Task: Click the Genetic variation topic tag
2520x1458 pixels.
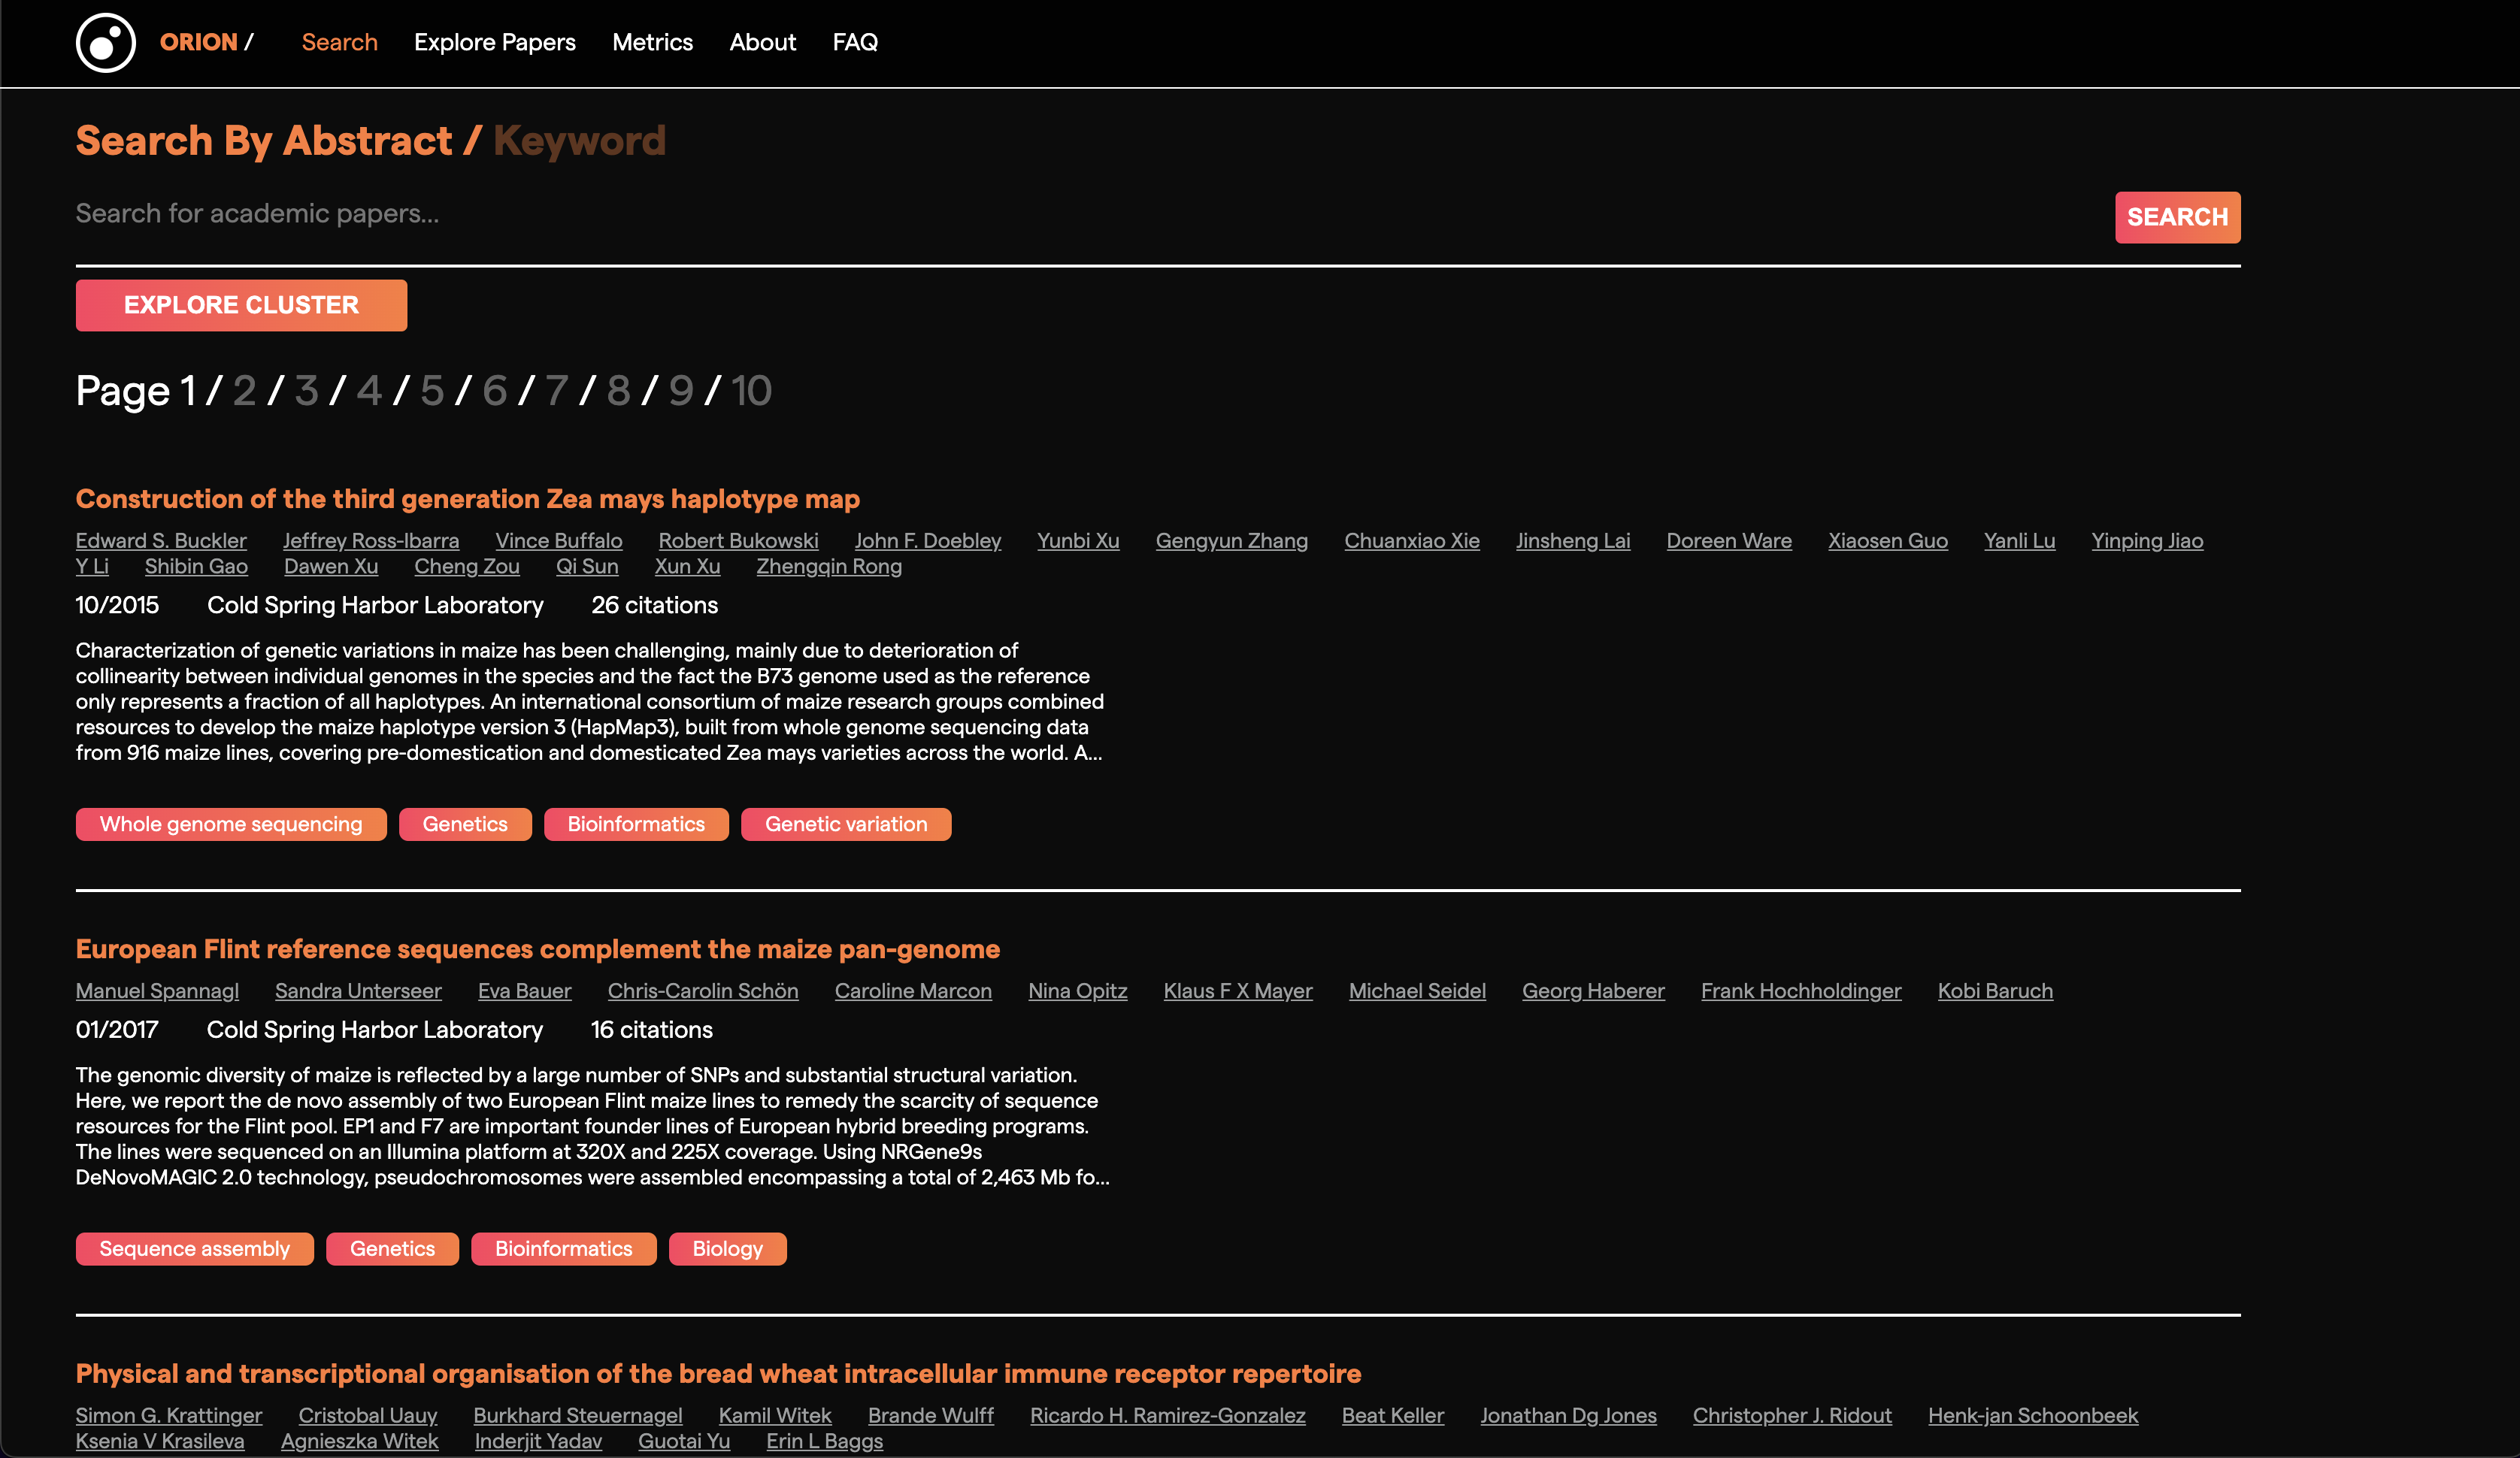Action: pos(845,824)
